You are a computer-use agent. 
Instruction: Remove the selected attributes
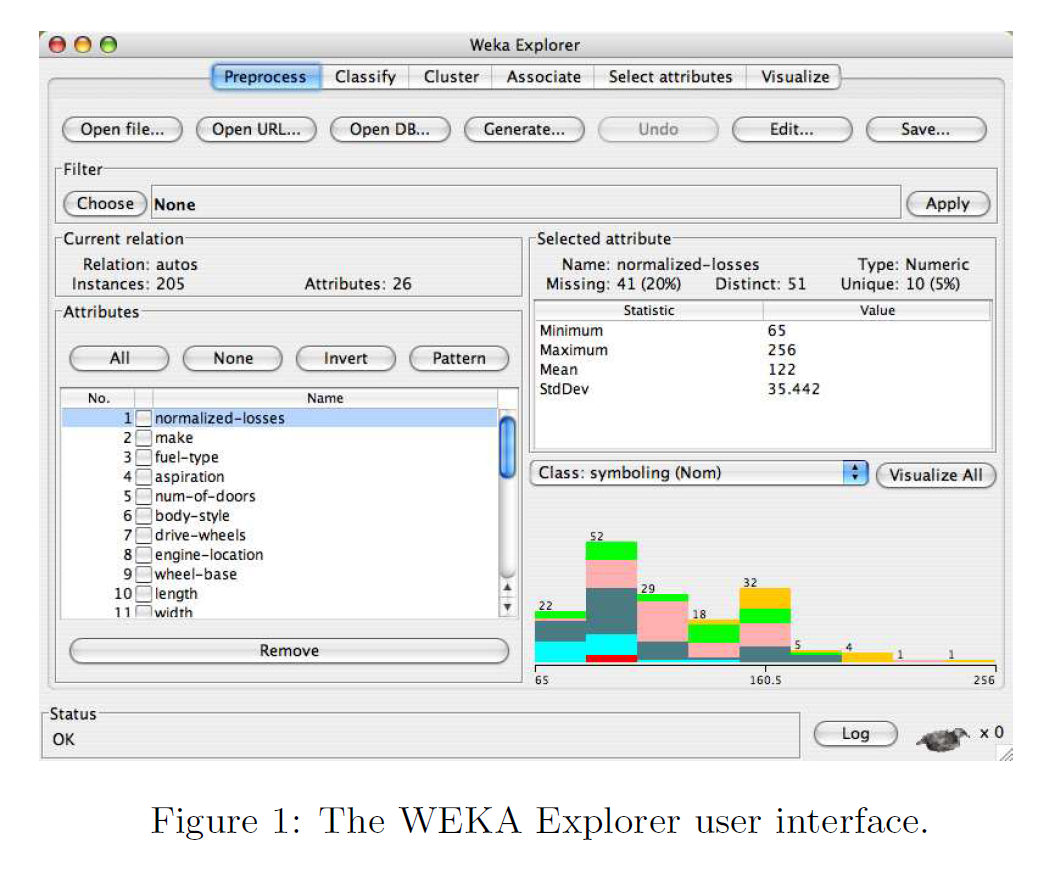tap(289, 651)
